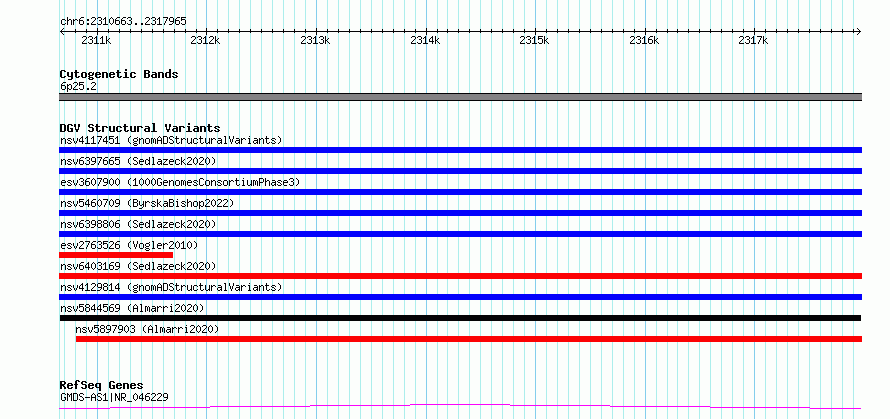Click the 2314k ruler position

(425, 40)
